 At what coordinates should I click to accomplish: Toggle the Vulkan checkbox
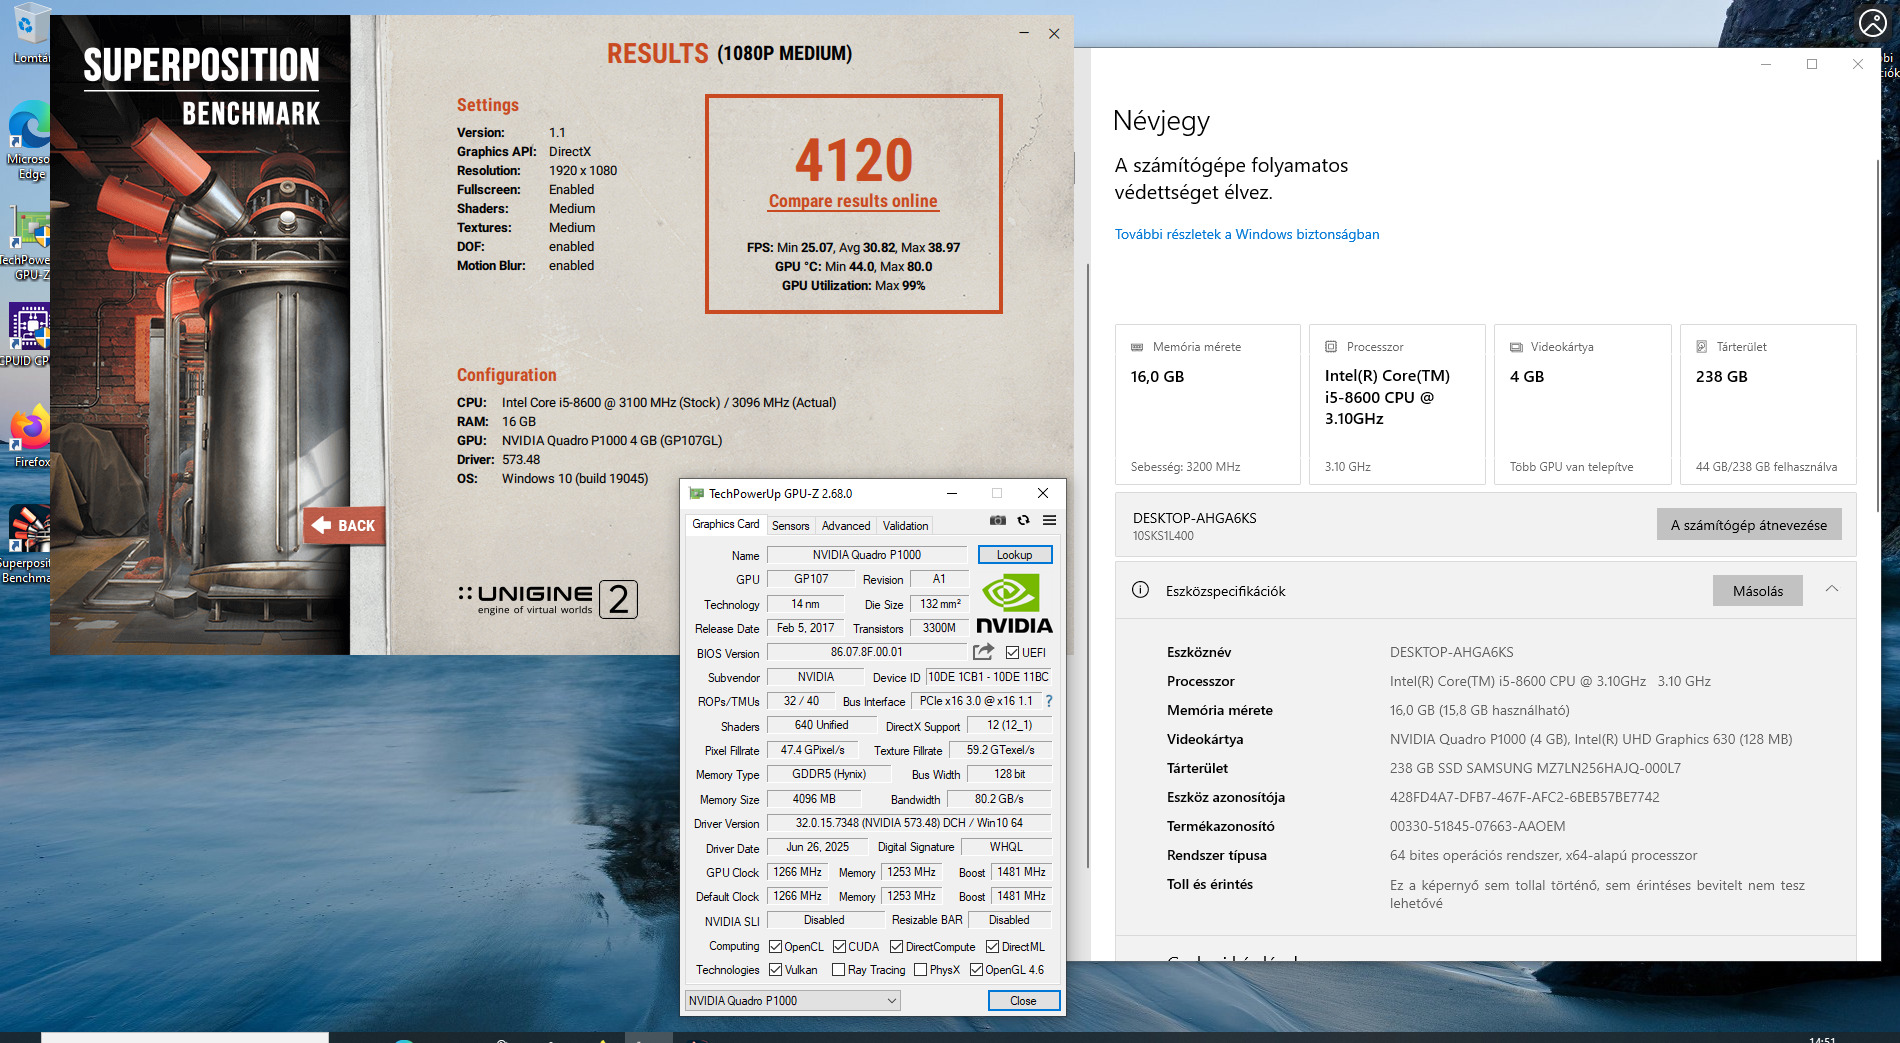(x=775, y=970)
